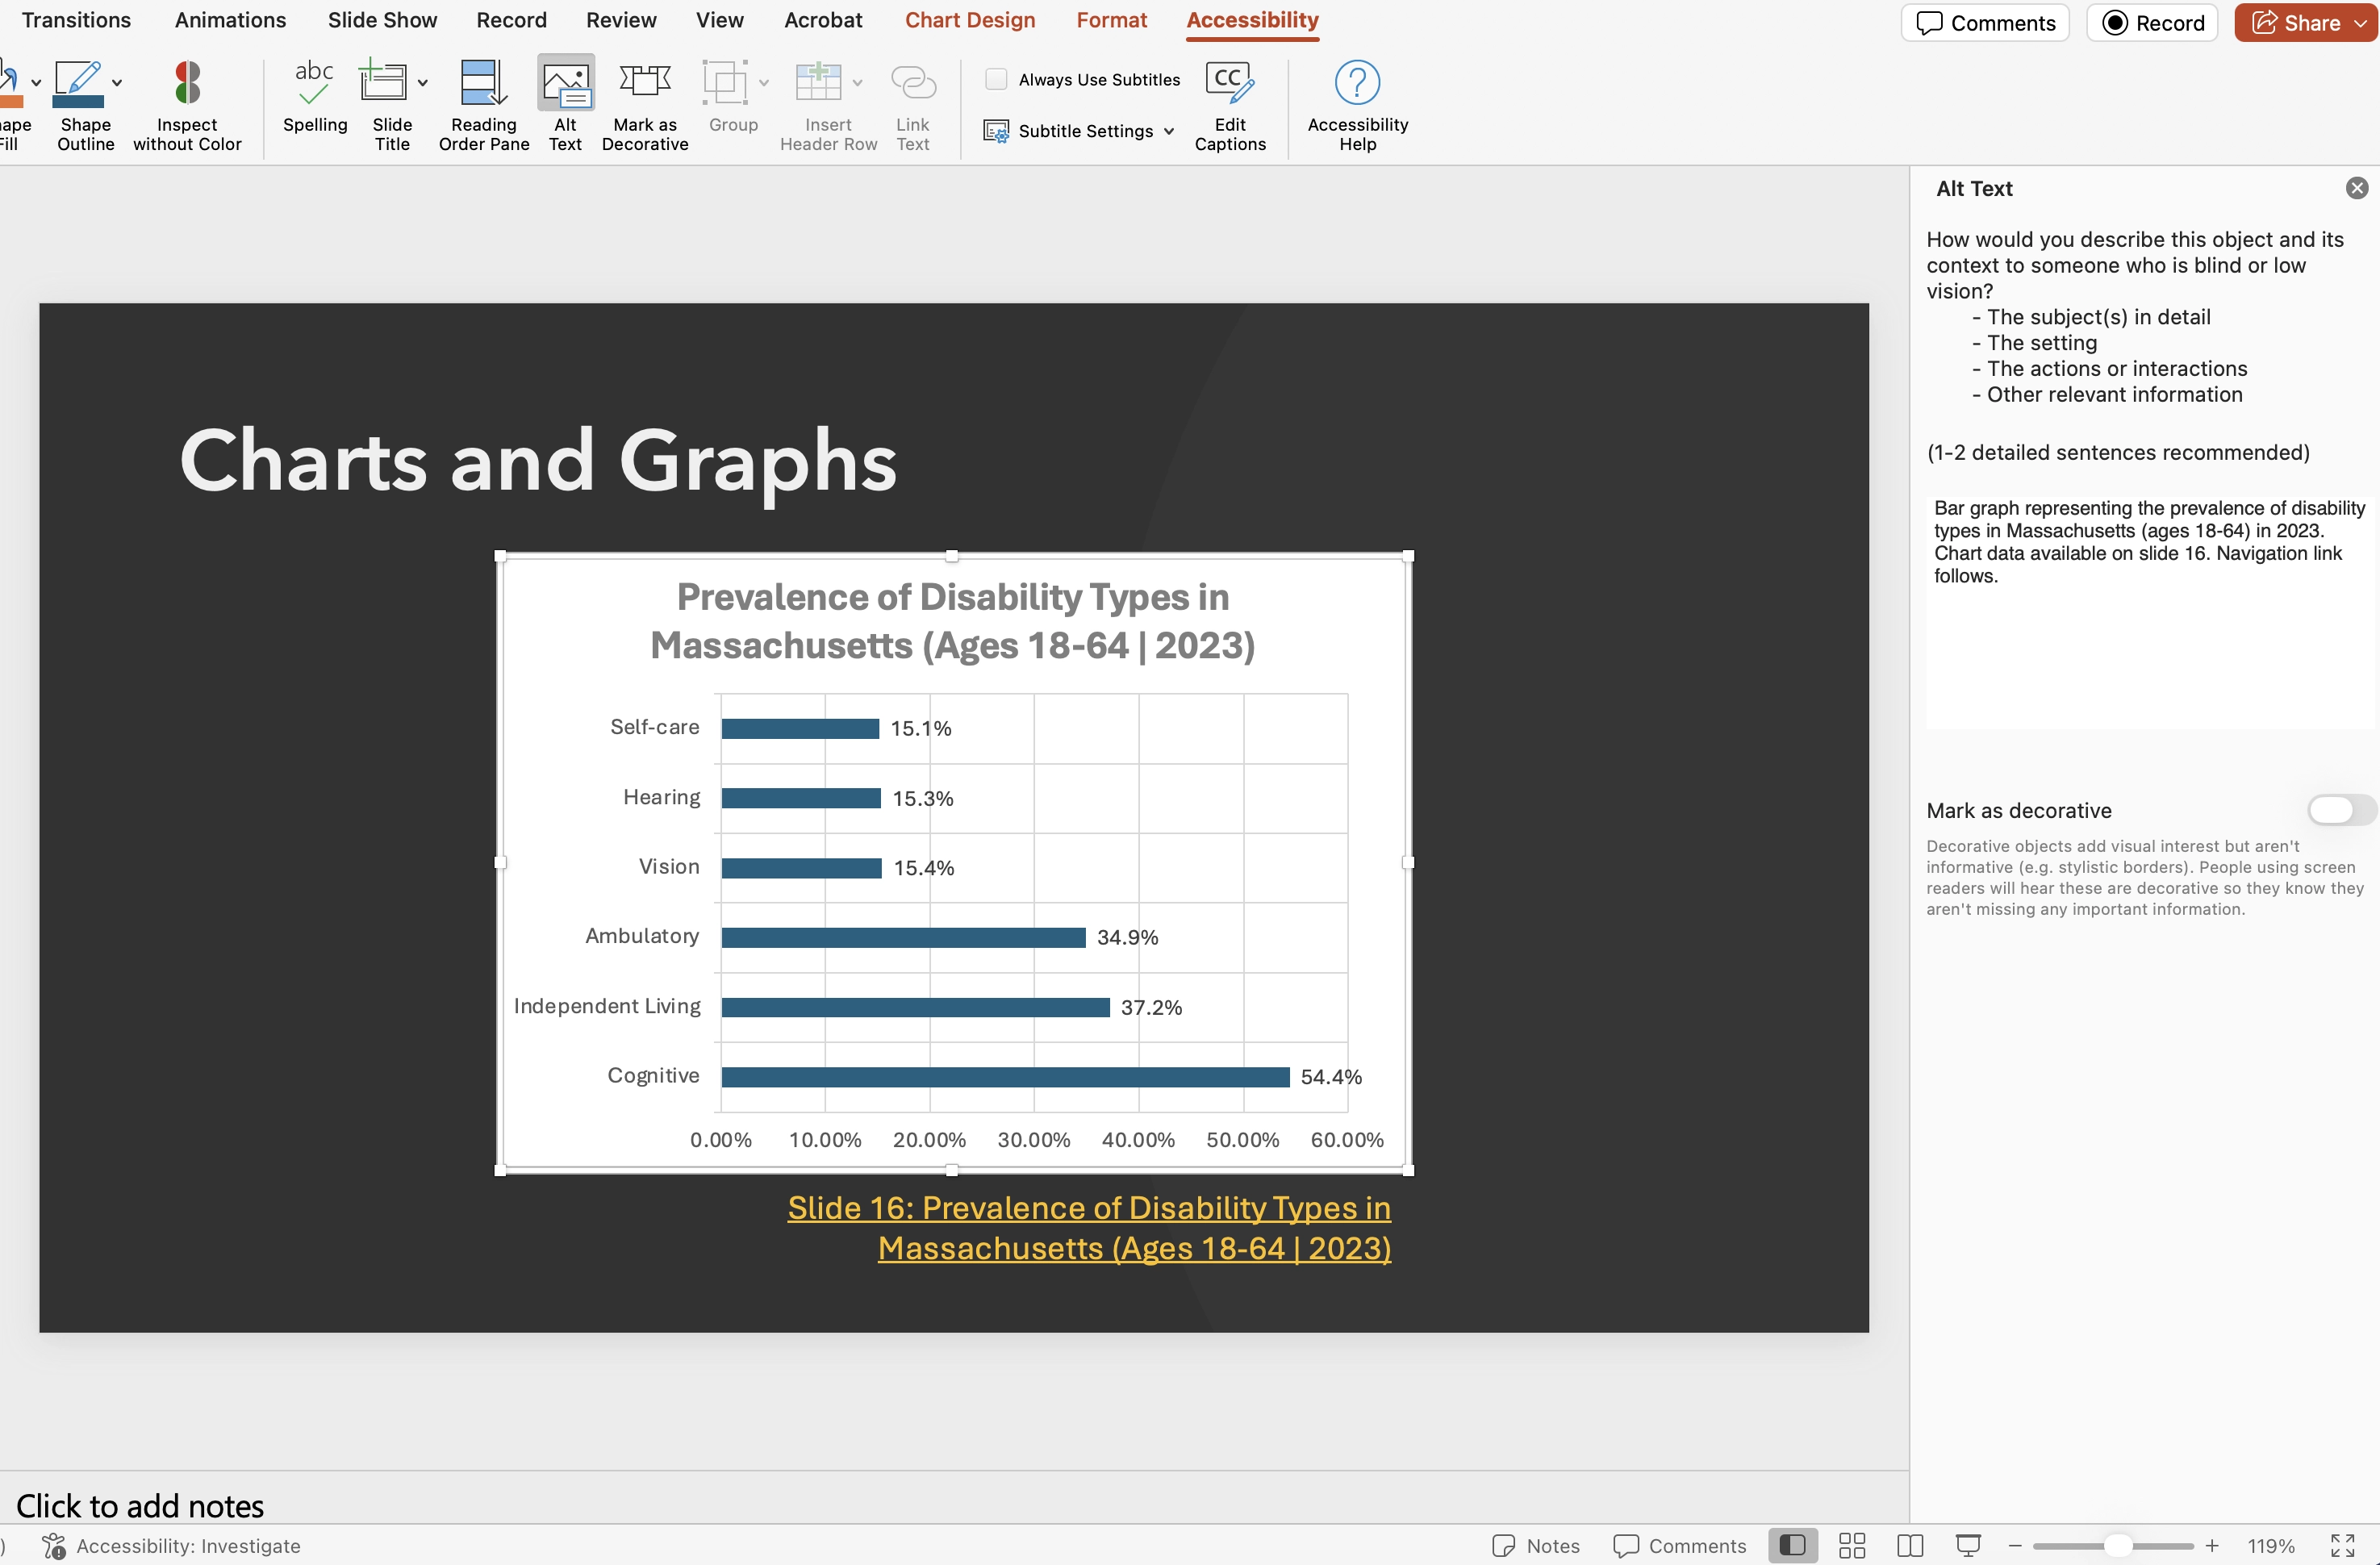Viewport: 2380px width, 1565px height.
Task: Expand Shape Outline dropdown arrow
Action: [x=118, y=83]
